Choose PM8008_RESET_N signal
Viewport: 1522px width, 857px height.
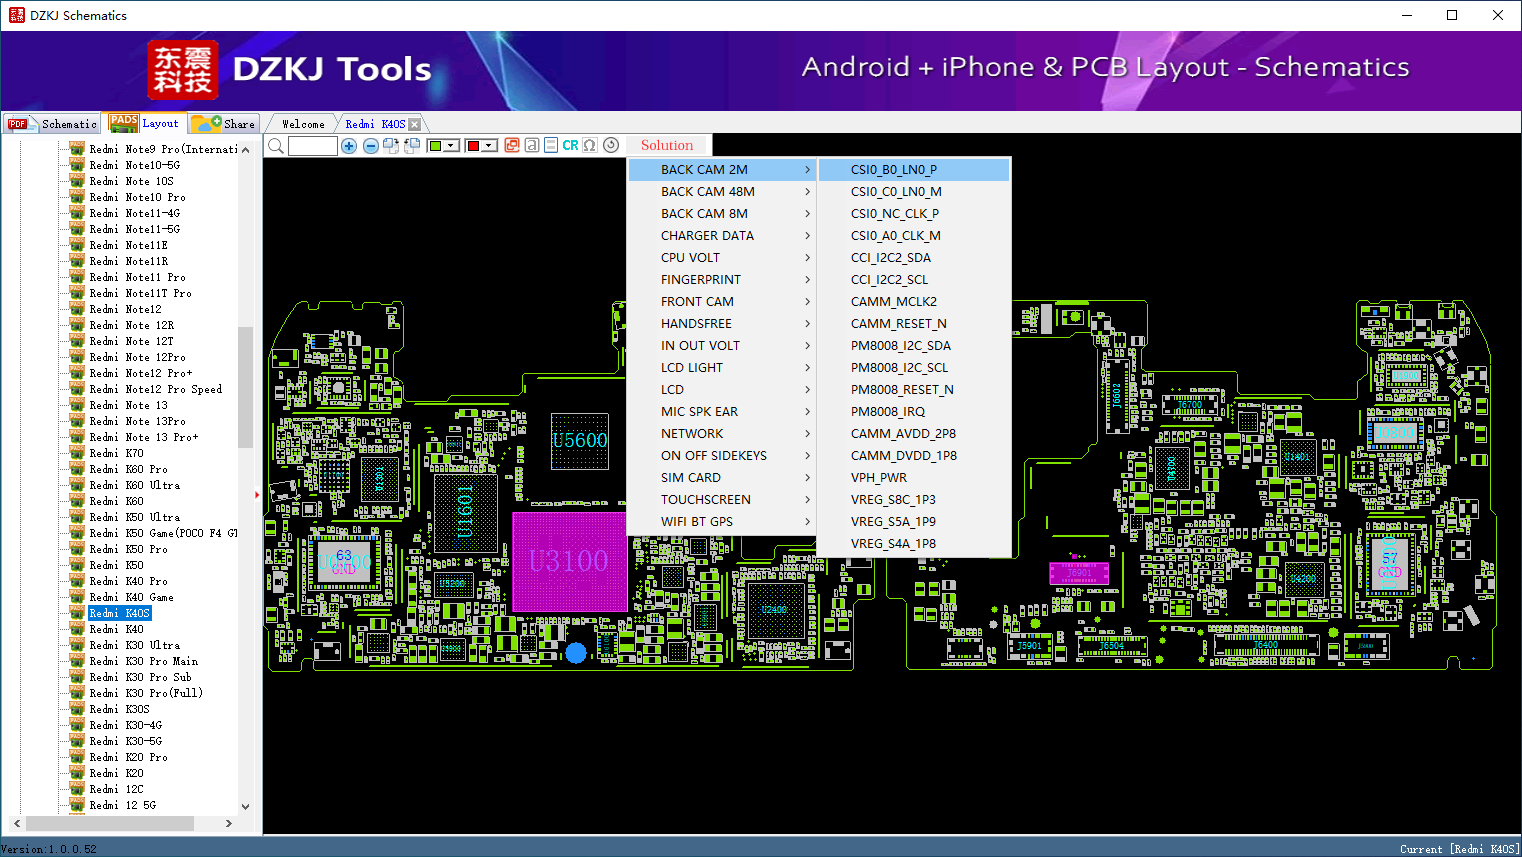pos(914,390)
